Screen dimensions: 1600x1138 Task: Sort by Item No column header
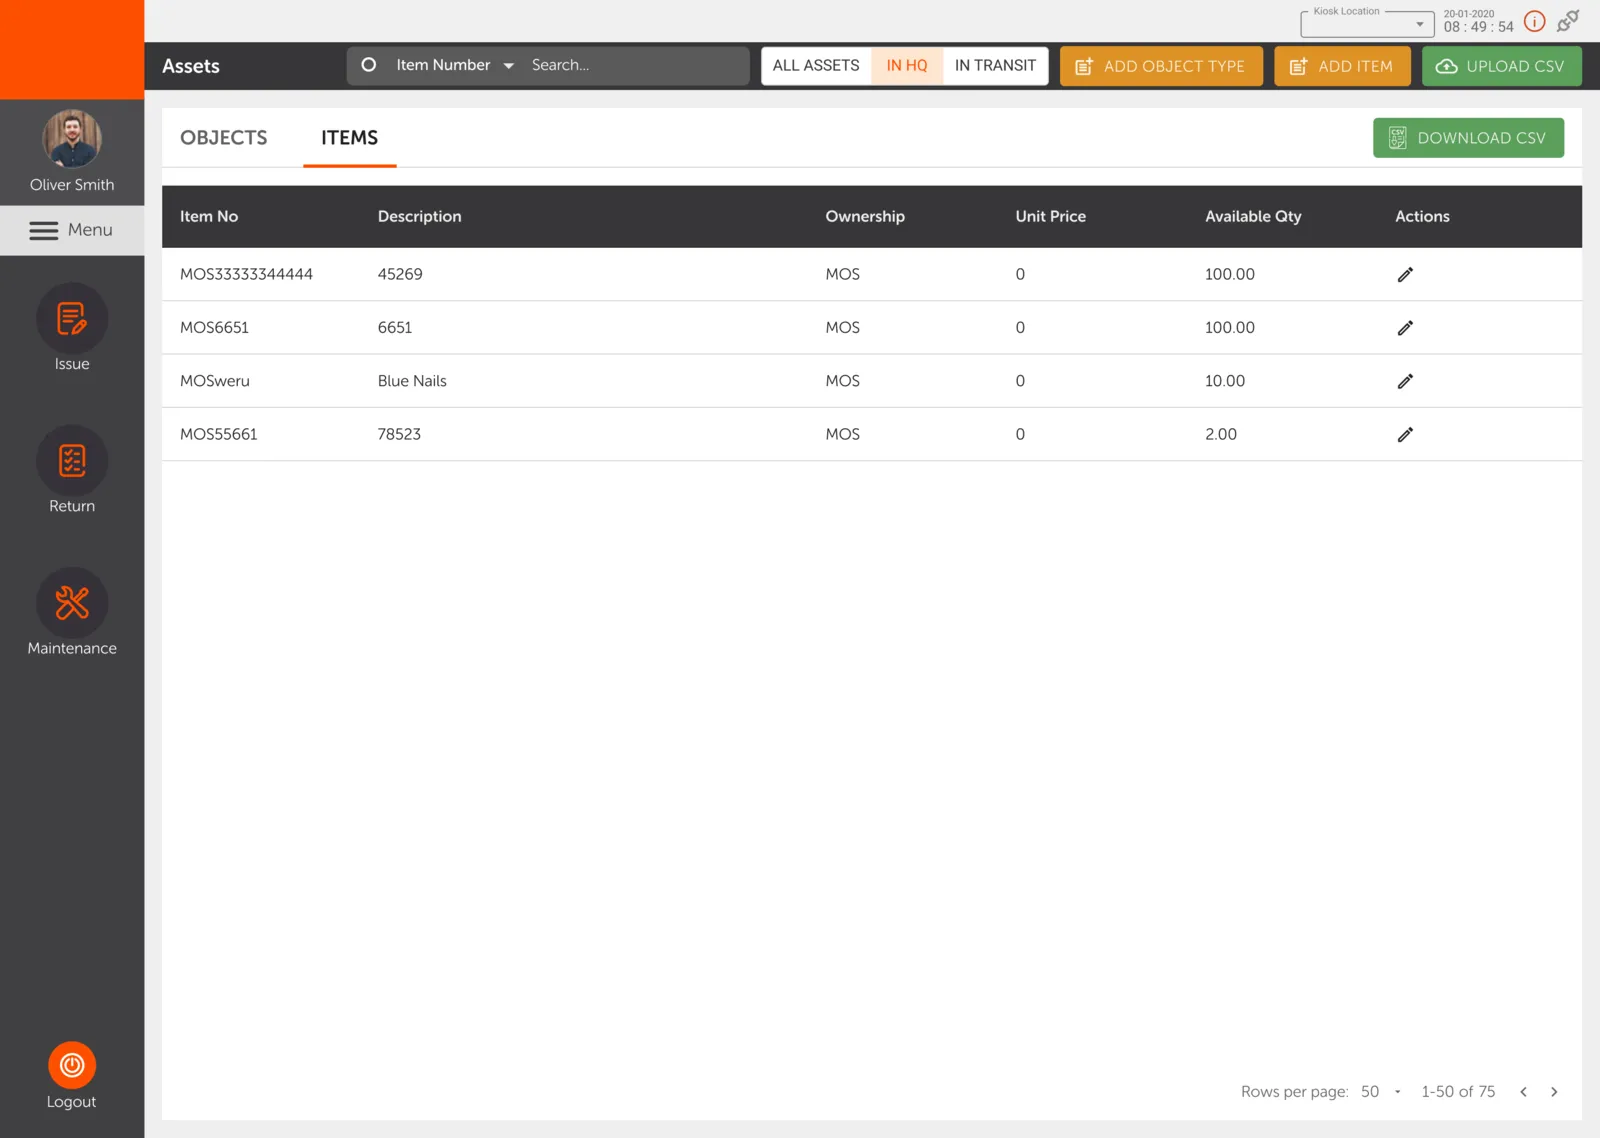point(209,217)
